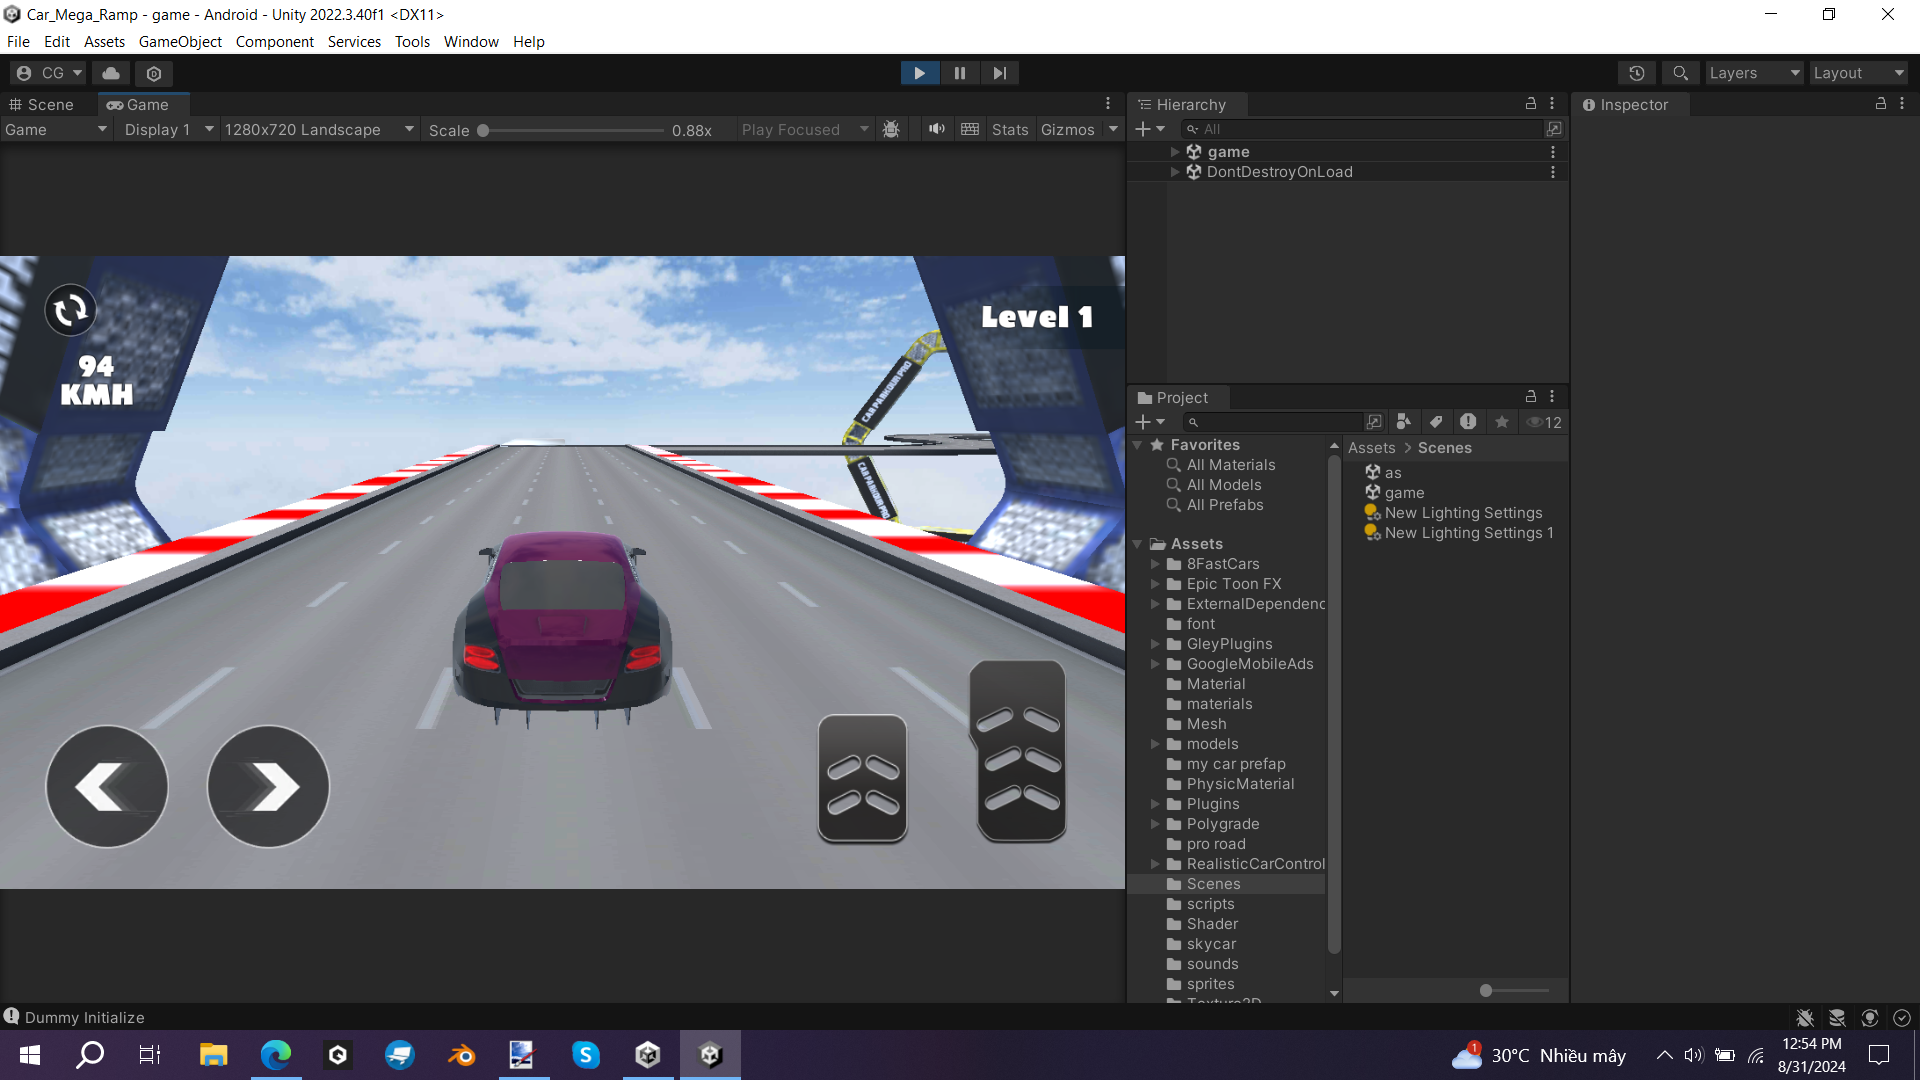
Task: Expand the 8FastCars folder
Action: coord(1155,564)
